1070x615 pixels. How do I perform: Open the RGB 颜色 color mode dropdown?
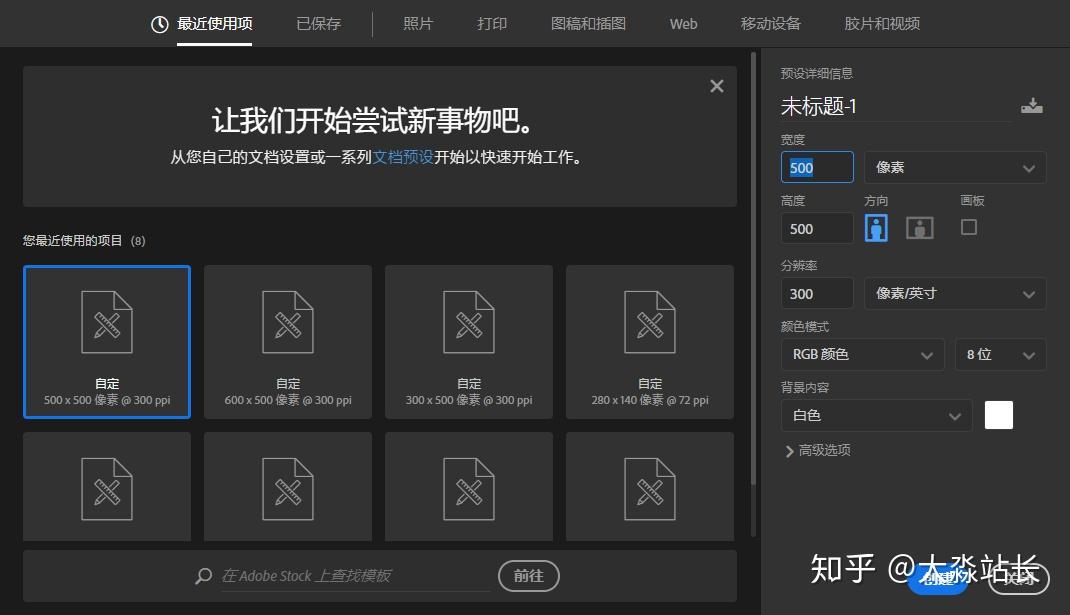coord(863,354)
